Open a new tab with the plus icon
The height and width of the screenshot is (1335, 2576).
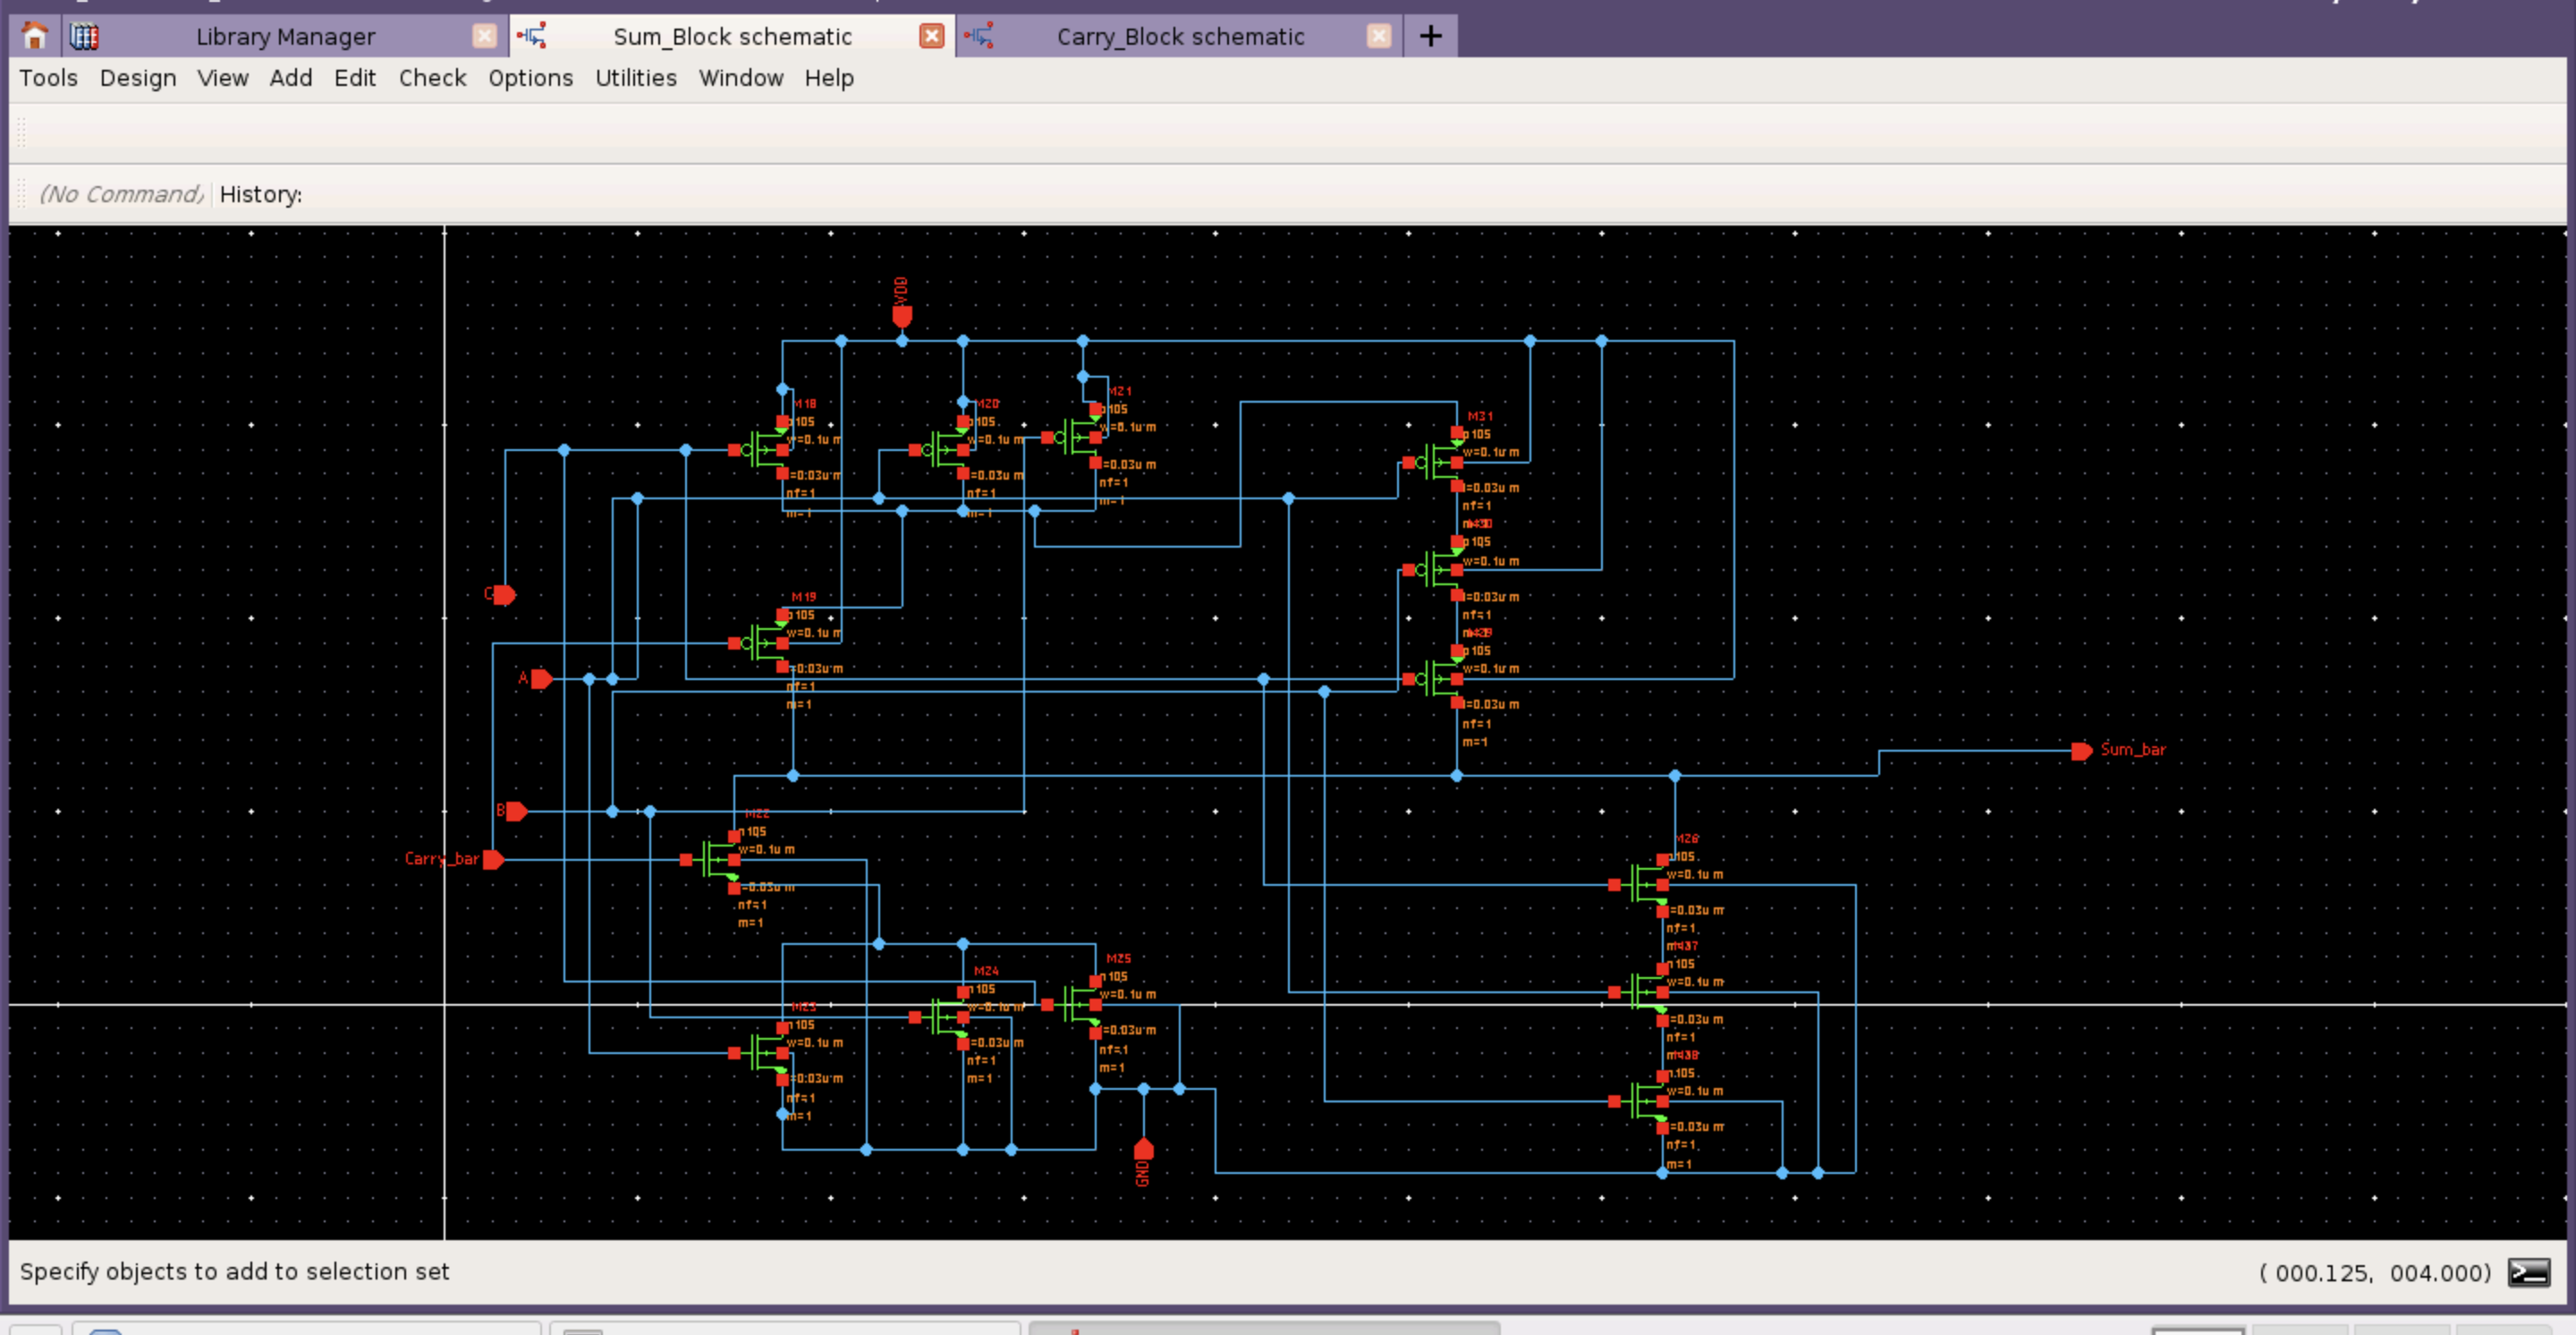click(x=1429, y=36)
